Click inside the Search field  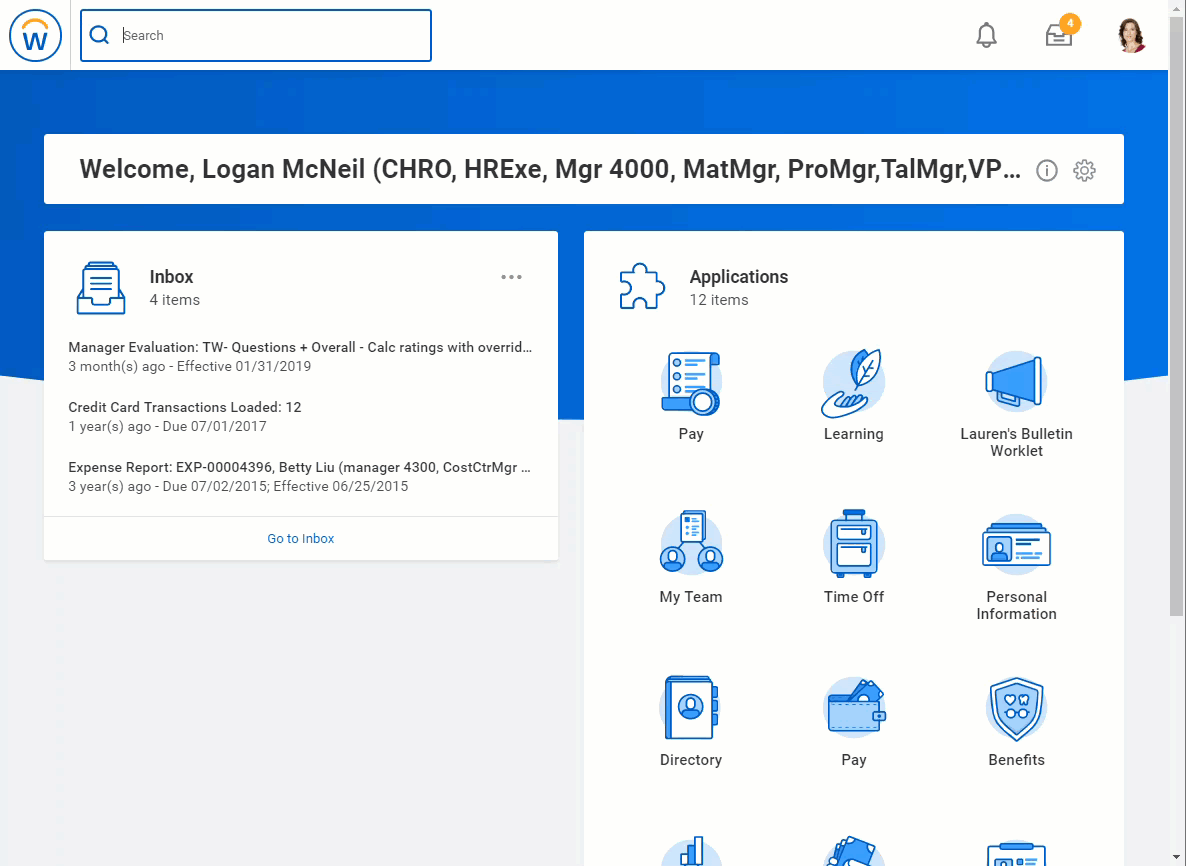point(255,35)
